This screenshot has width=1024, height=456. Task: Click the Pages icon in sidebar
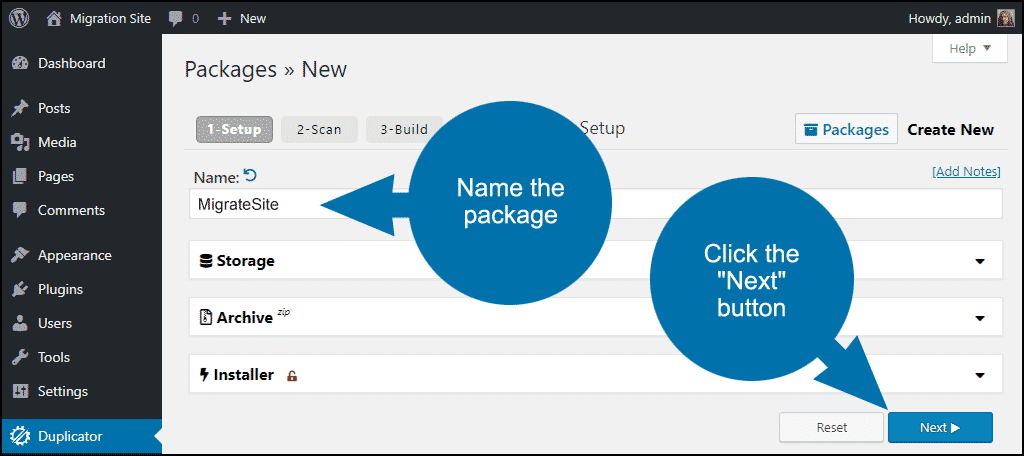pyautogui.click(x=20, y=176)
